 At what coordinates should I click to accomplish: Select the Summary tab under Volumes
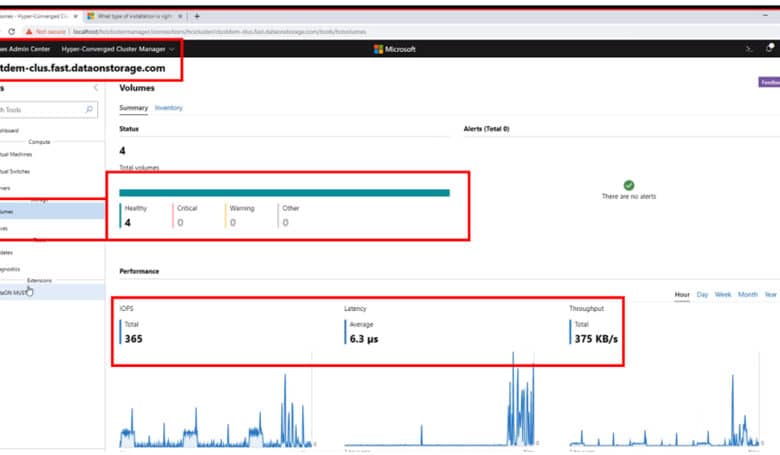click(x=133, y=108)
